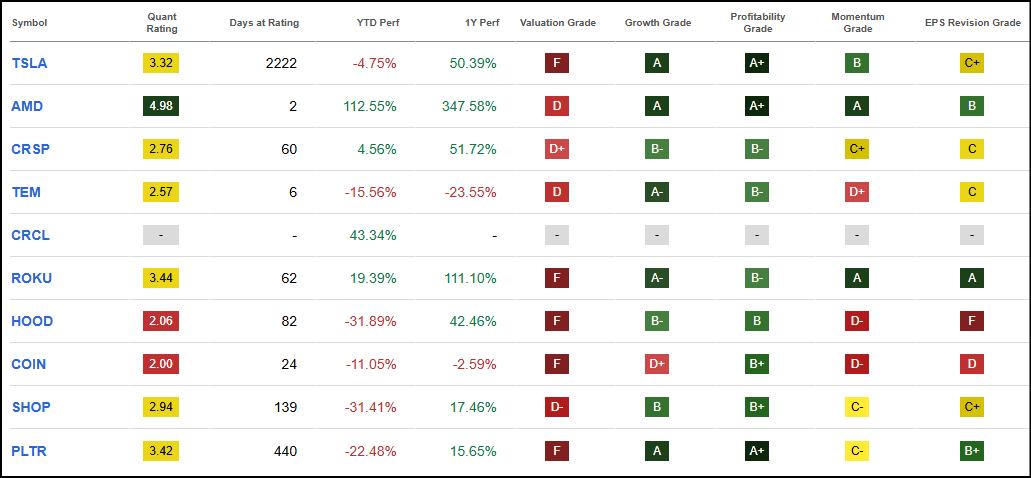The width and height of the screenshot is (1031, 478).
Task: Sort by the Quant Rating column header
Action: tap(161, 23)
